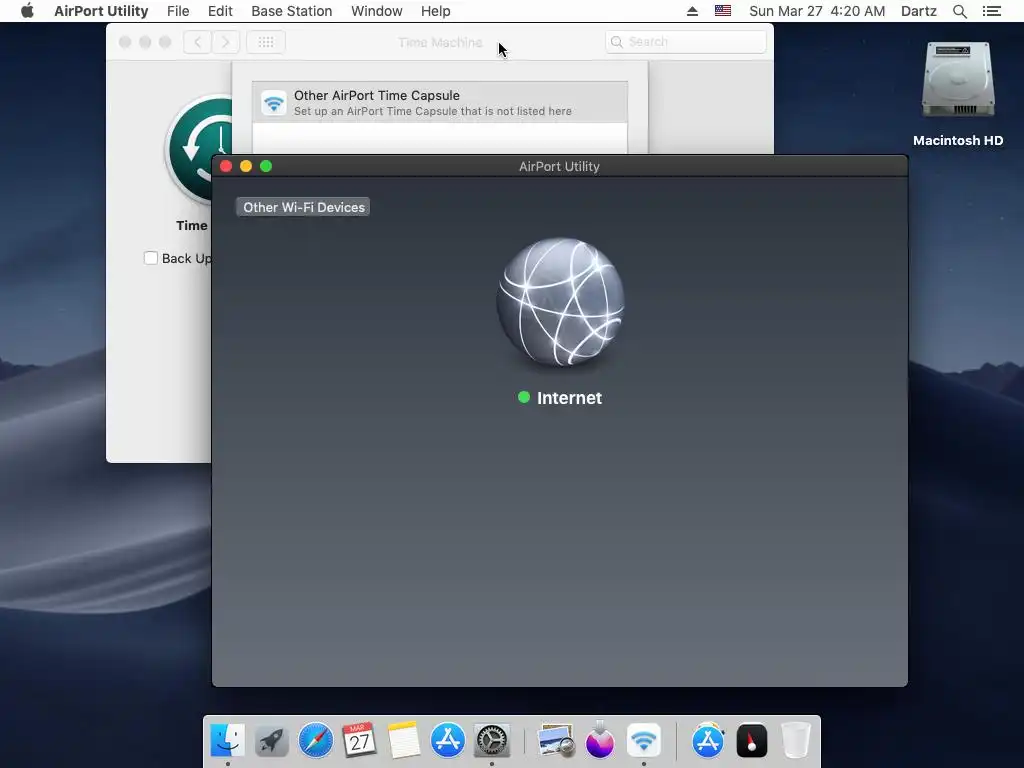Select Other AirPort Time Capsule row
1024x768 pixels.
pos(440,103)
